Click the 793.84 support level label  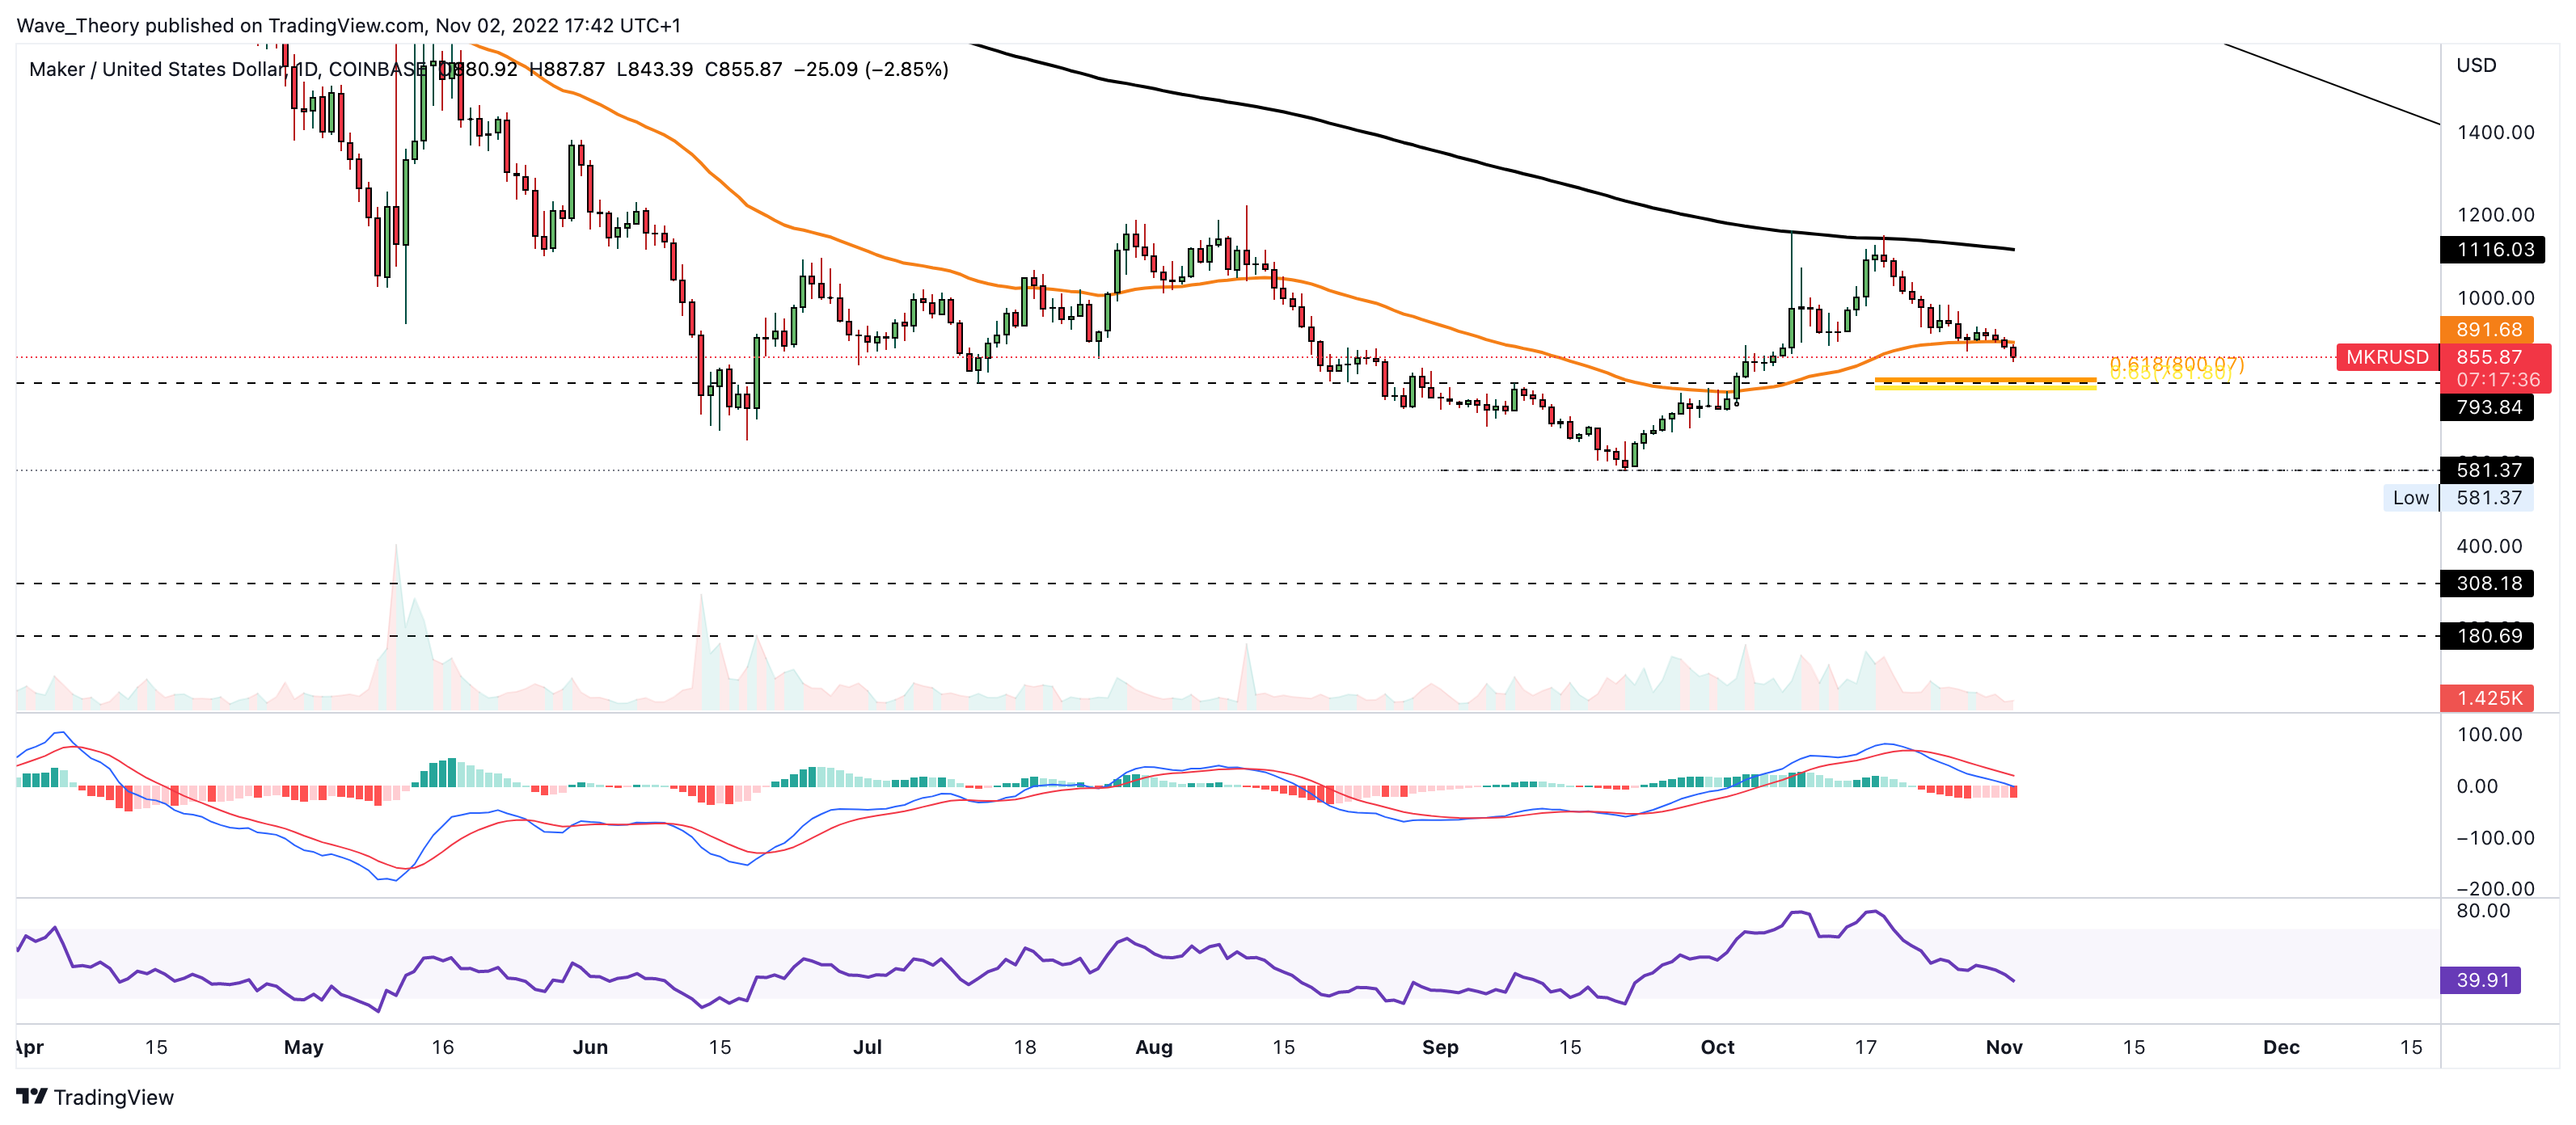(2488, 407)
